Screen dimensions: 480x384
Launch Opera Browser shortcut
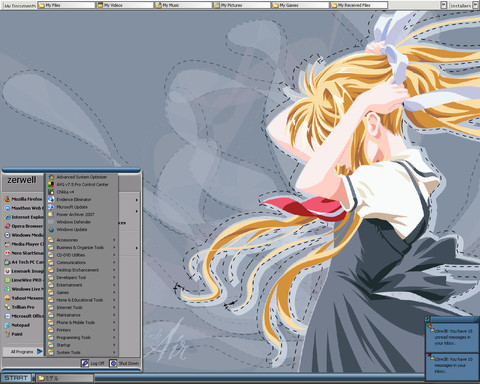(23, 226)
